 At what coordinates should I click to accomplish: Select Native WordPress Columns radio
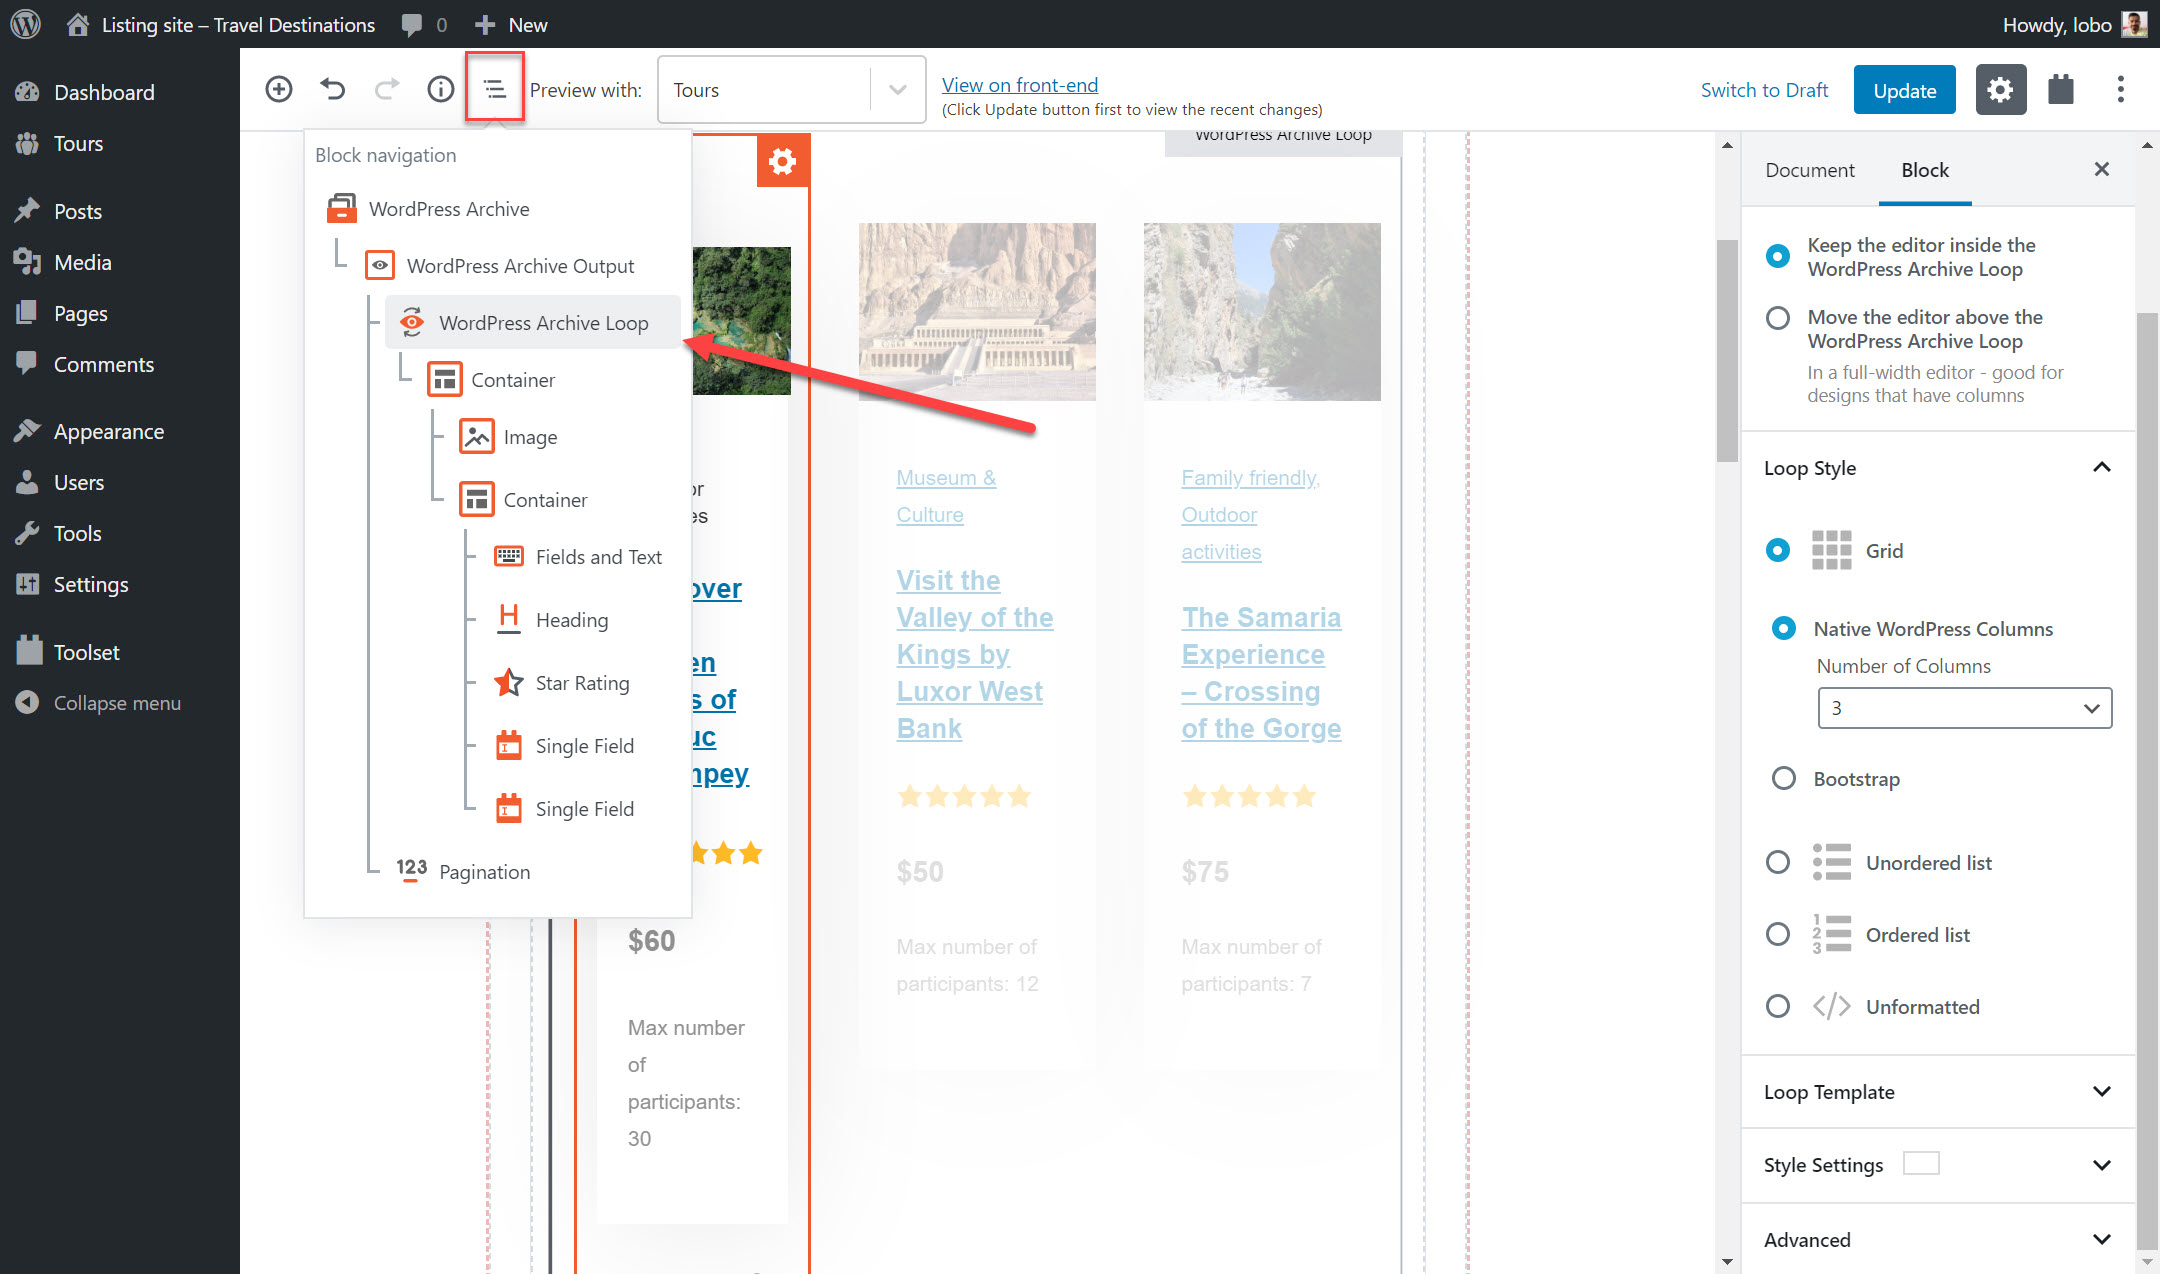tap(1783, 628)
